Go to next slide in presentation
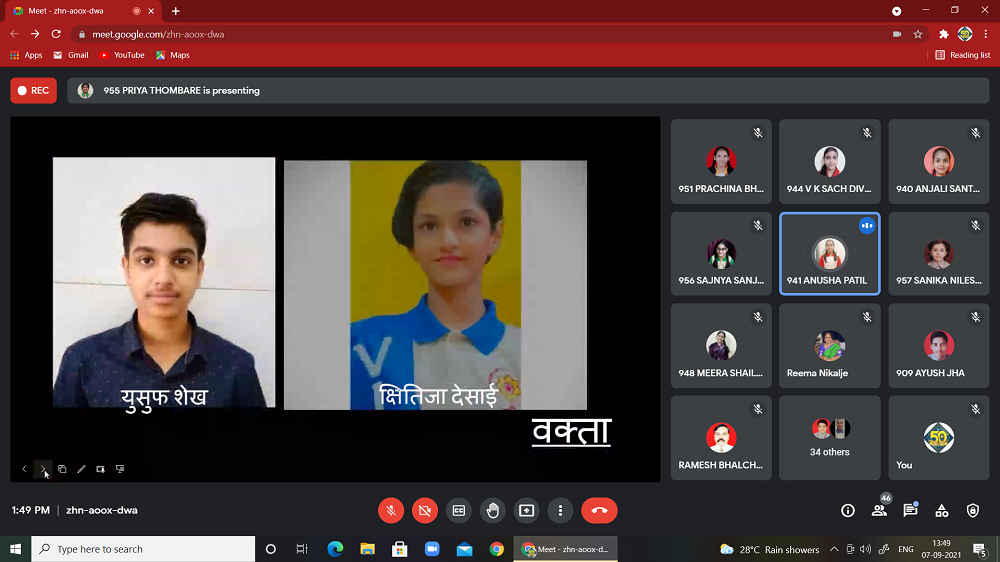 (43, 469)
